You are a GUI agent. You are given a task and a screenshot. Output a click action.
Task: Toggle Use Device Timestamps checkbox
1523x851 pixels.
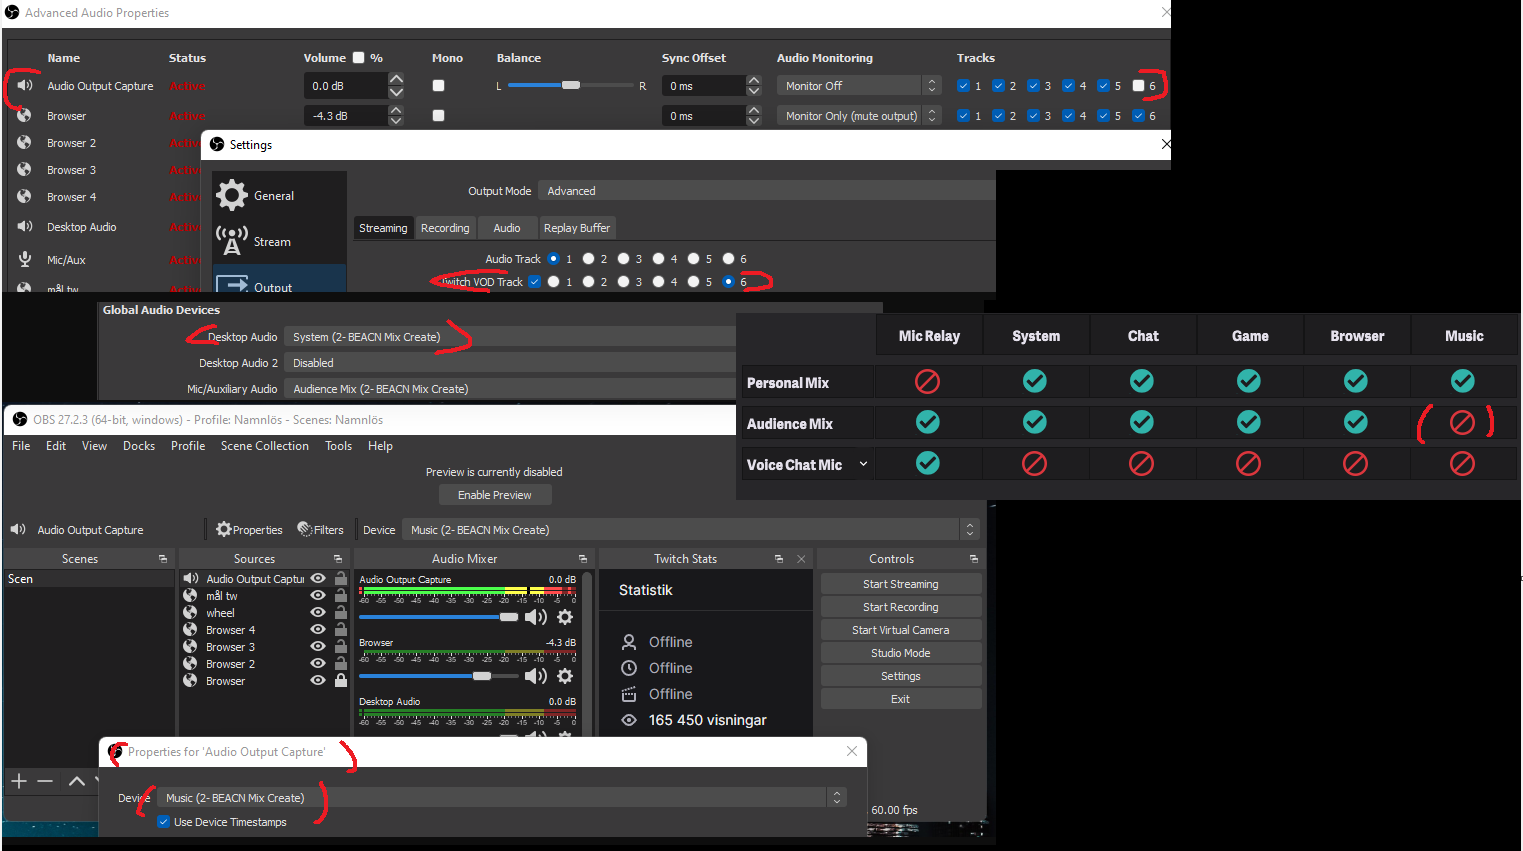coord(163,822)
